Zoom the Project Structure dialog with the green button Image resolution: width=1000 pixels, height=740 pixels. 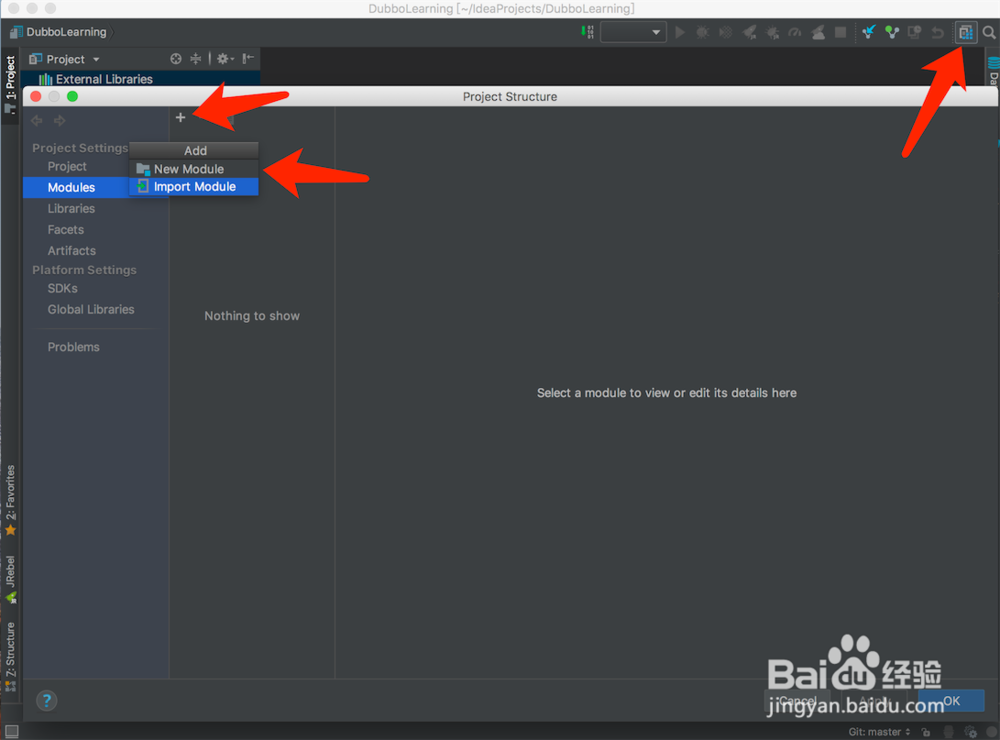pyautogui.click(x=73, y=96)
